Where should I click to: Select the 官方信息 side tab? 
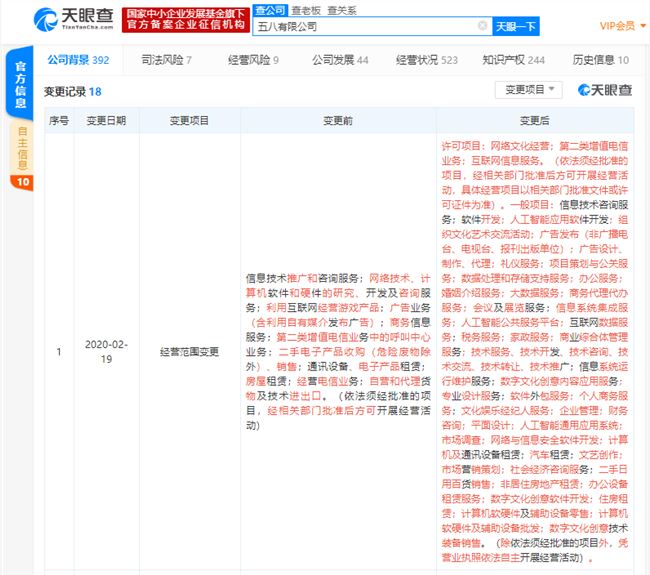[20, 85]
